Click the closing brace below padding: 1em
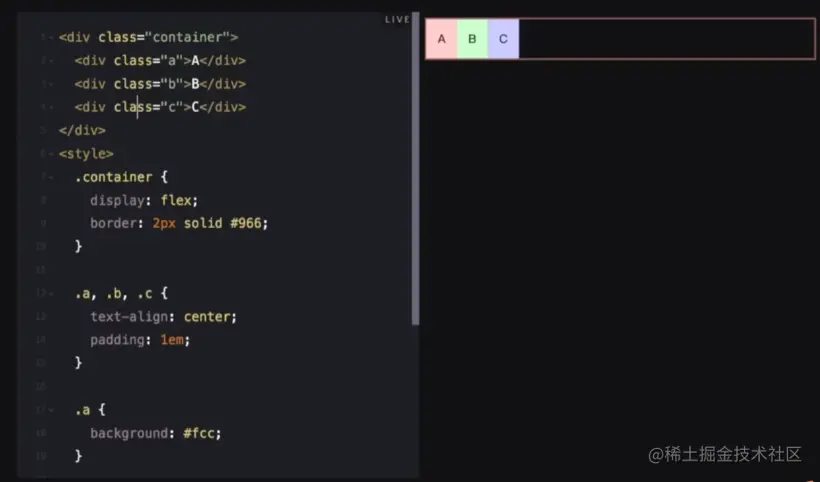This screenshot has width=820, height=482. 78,362
